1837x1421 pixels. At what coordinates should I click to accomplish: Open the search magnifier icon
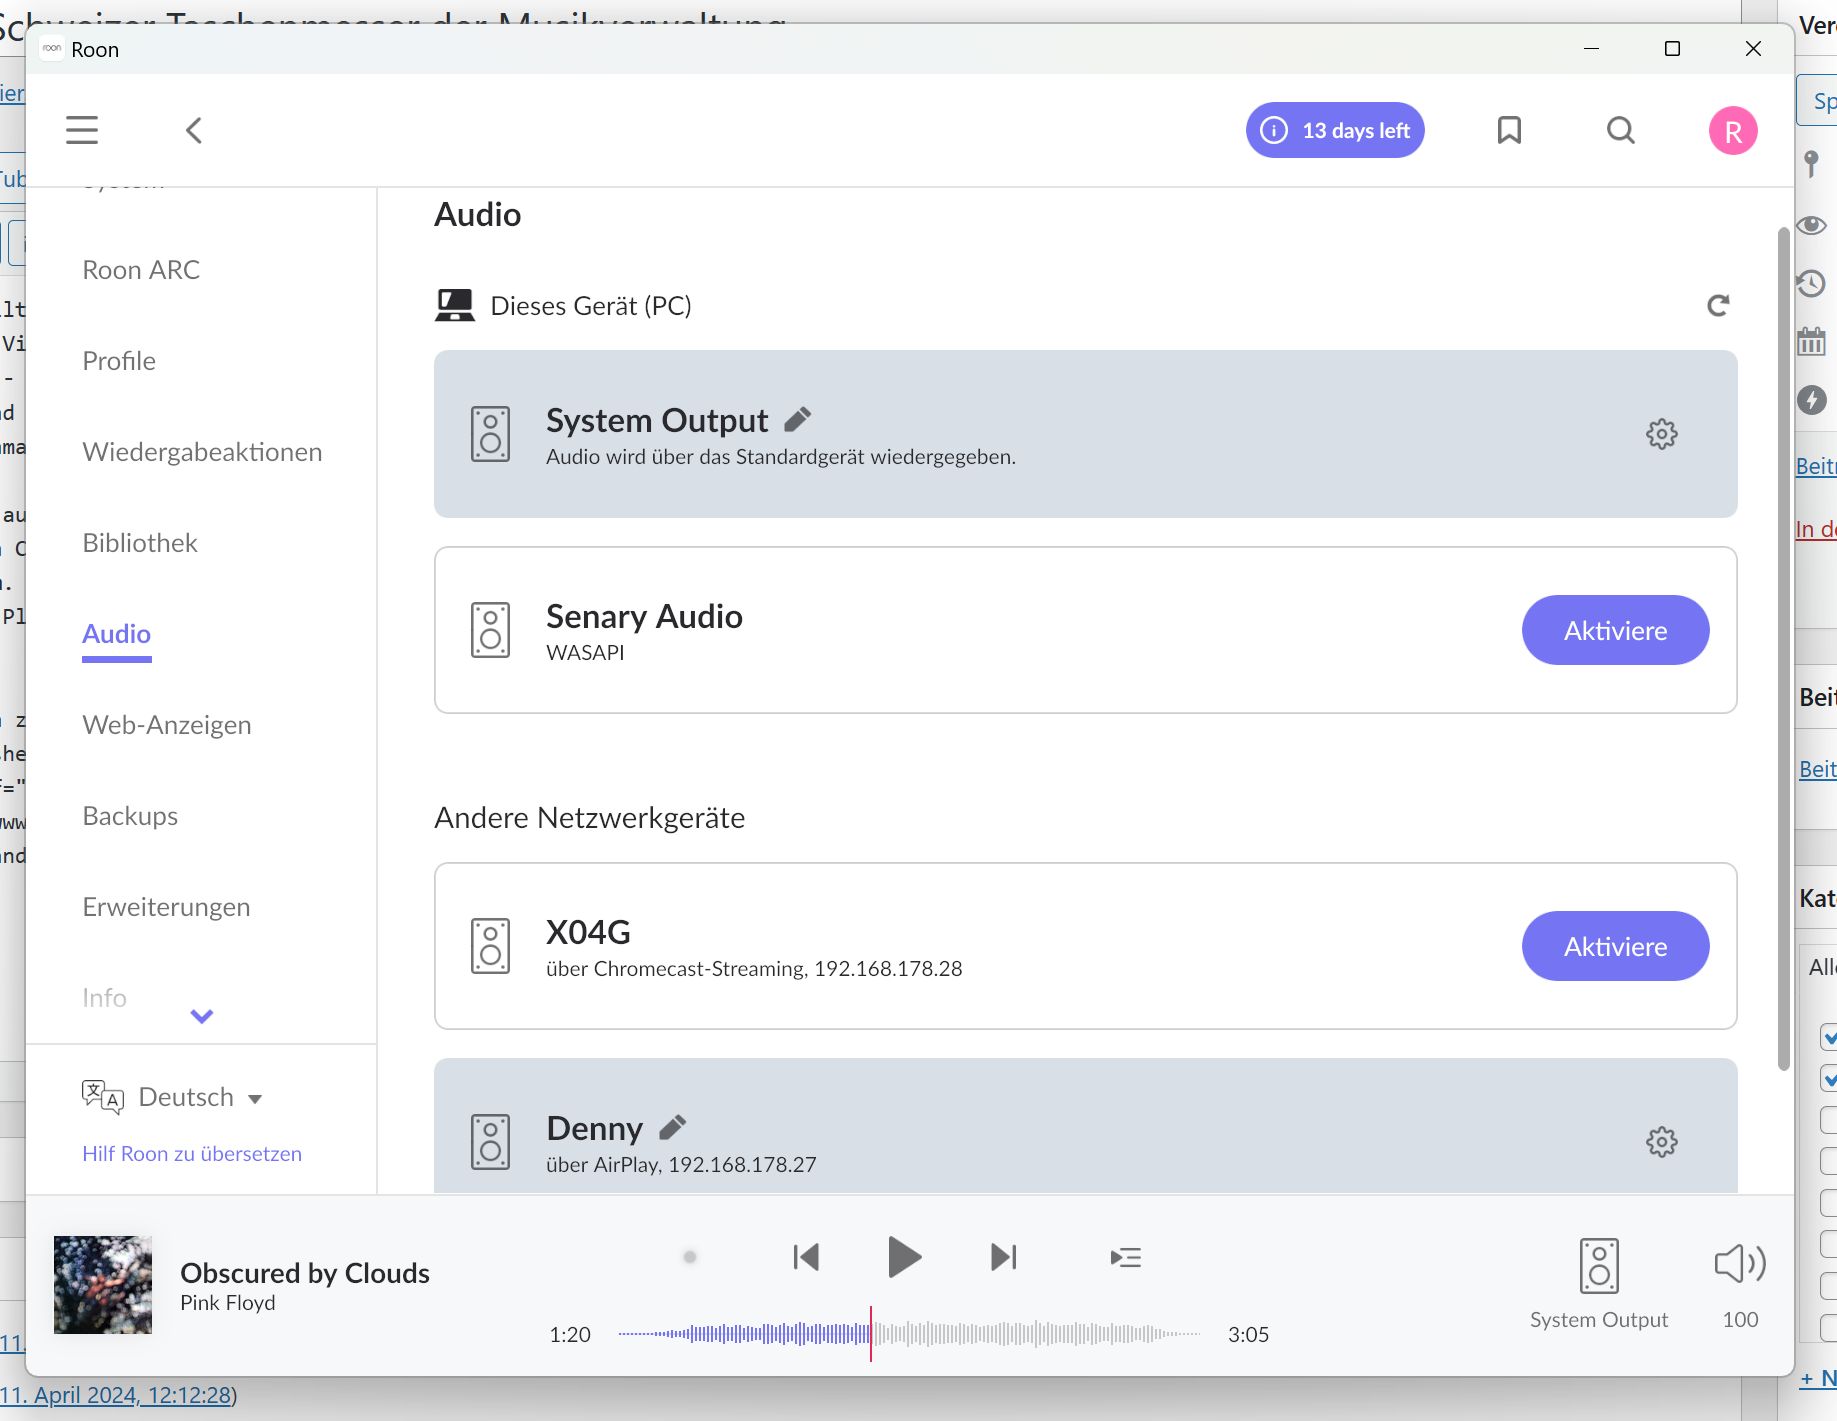click(1621, 130)
